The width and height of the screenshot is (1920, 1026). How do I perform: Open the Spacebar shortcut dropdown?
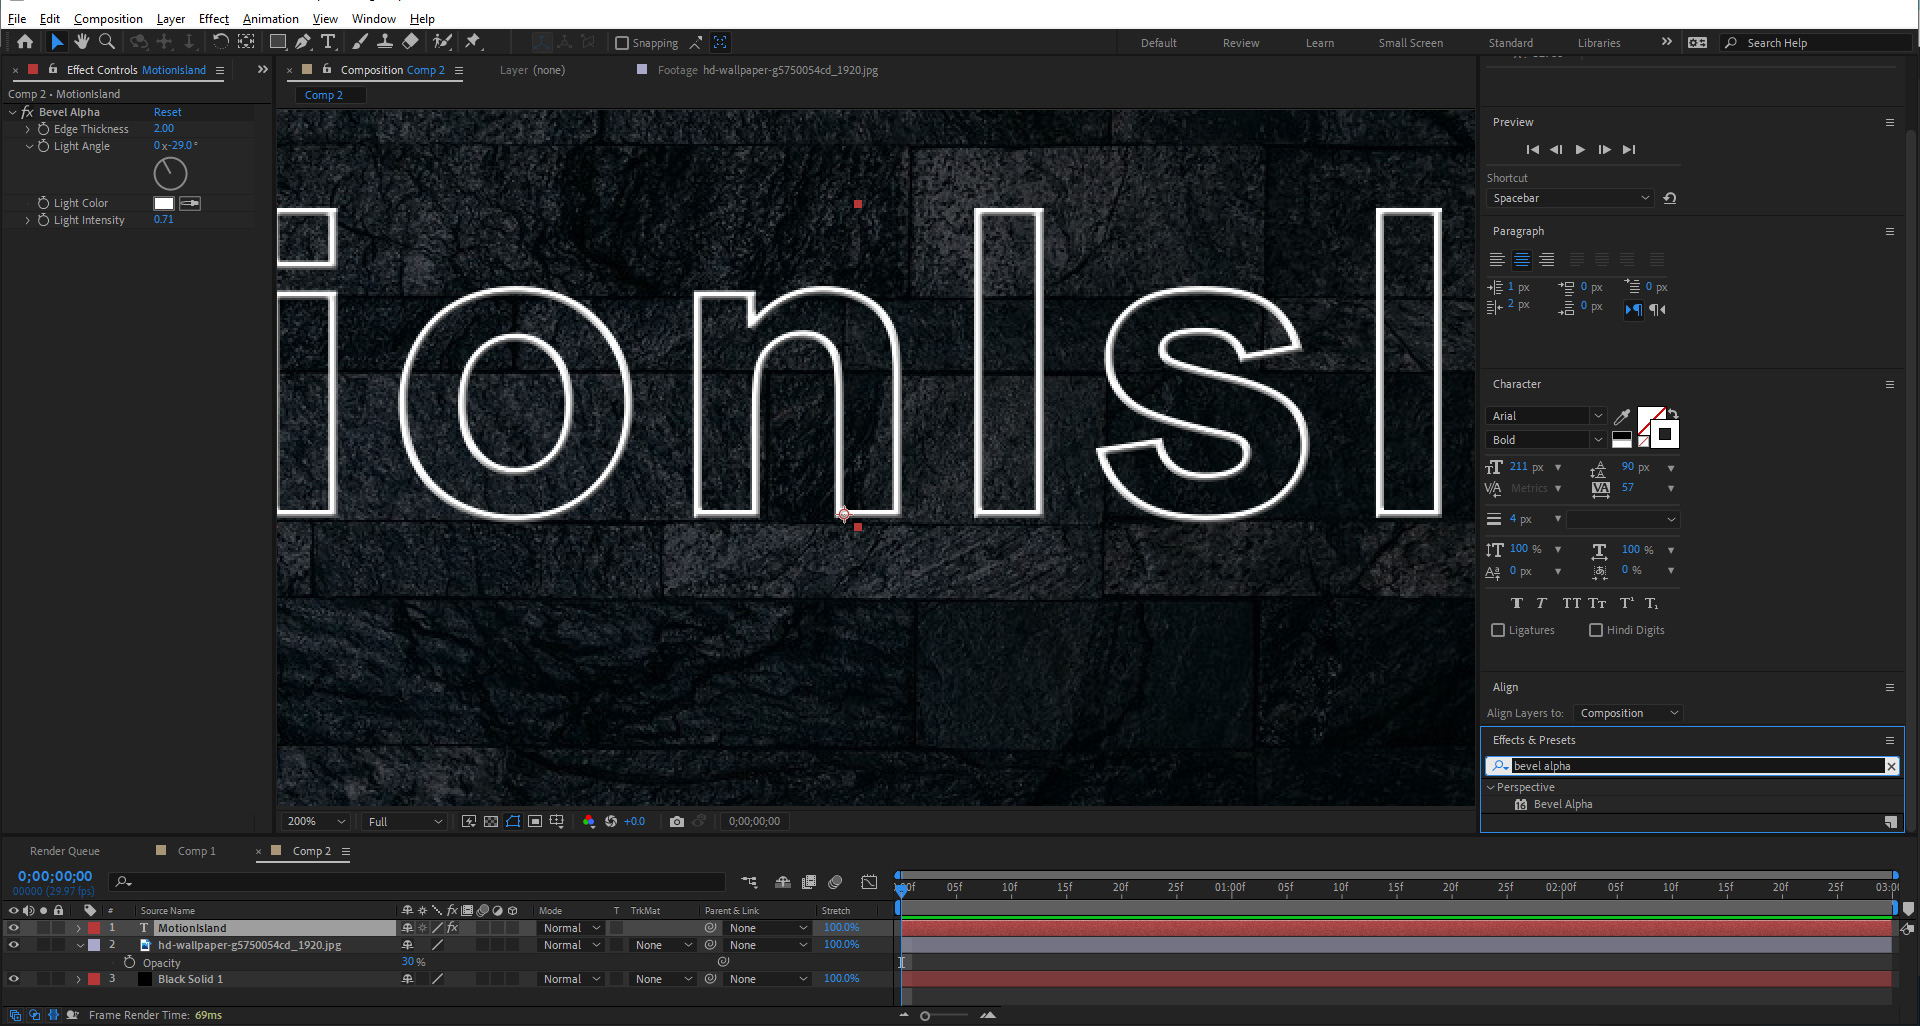click(x=1570, y=198)
